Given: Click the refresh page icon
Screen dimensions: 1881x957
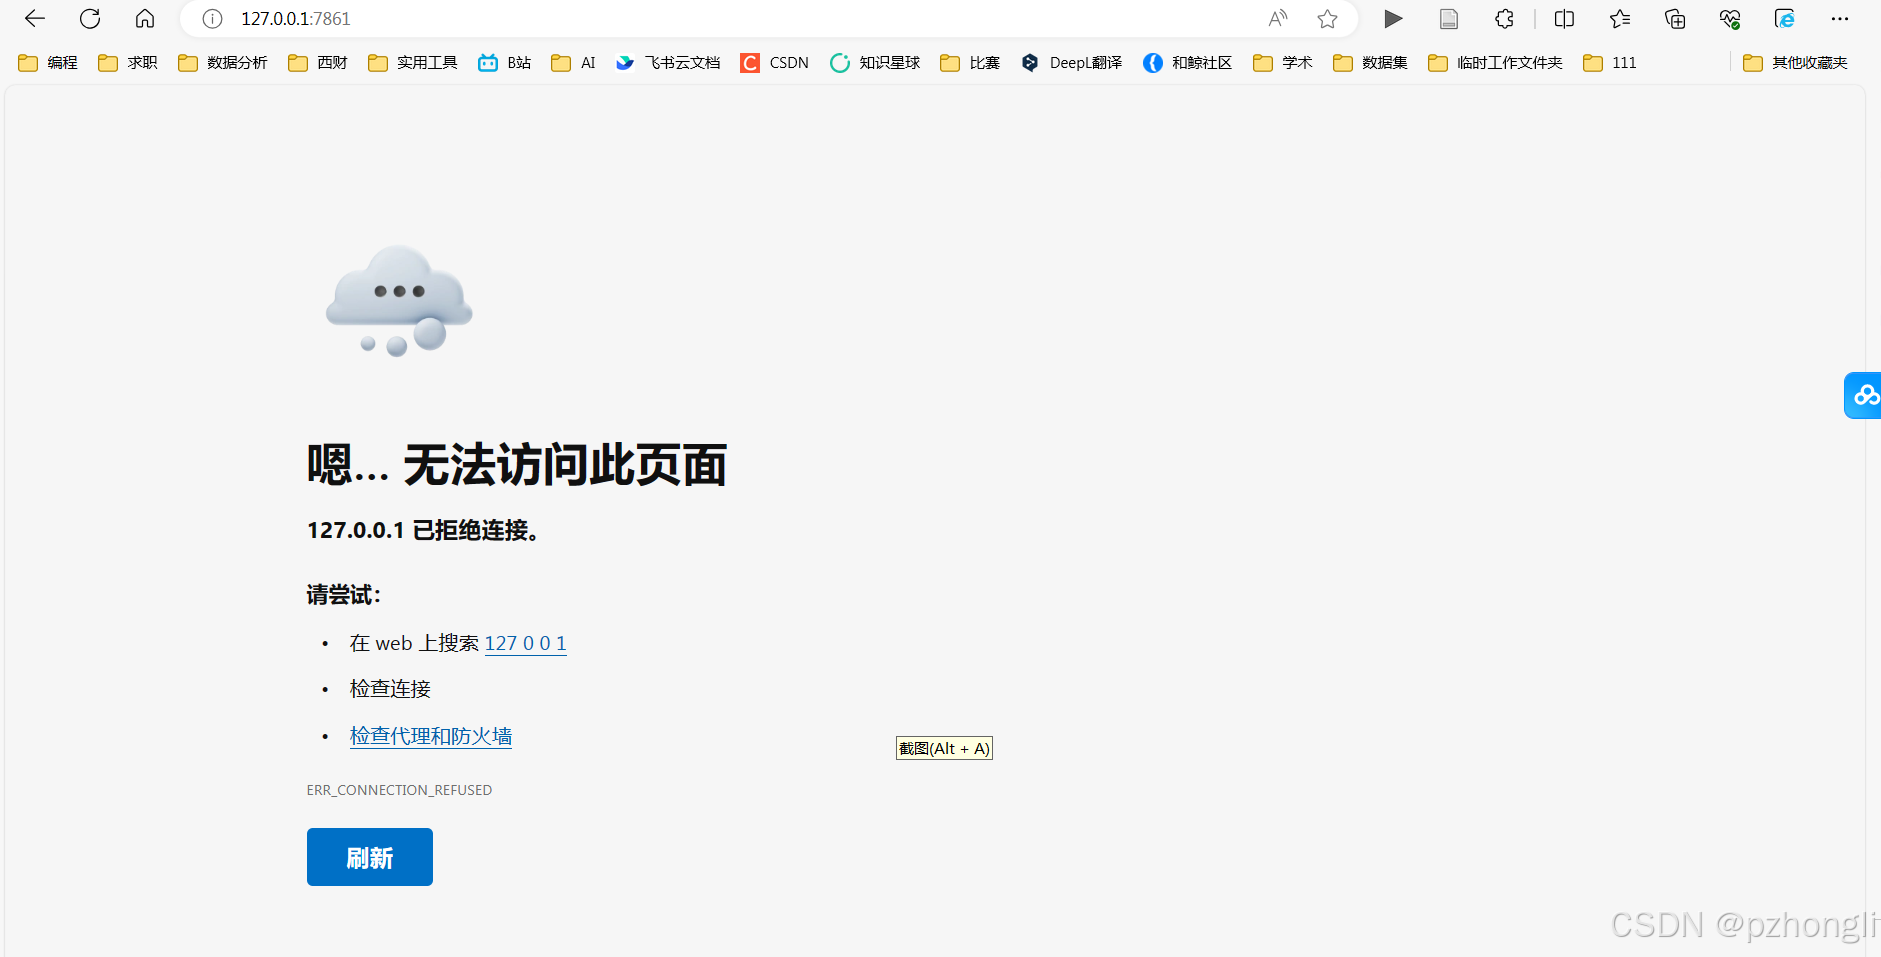Looking at the screenshot, I should click(x=90, y=18).
